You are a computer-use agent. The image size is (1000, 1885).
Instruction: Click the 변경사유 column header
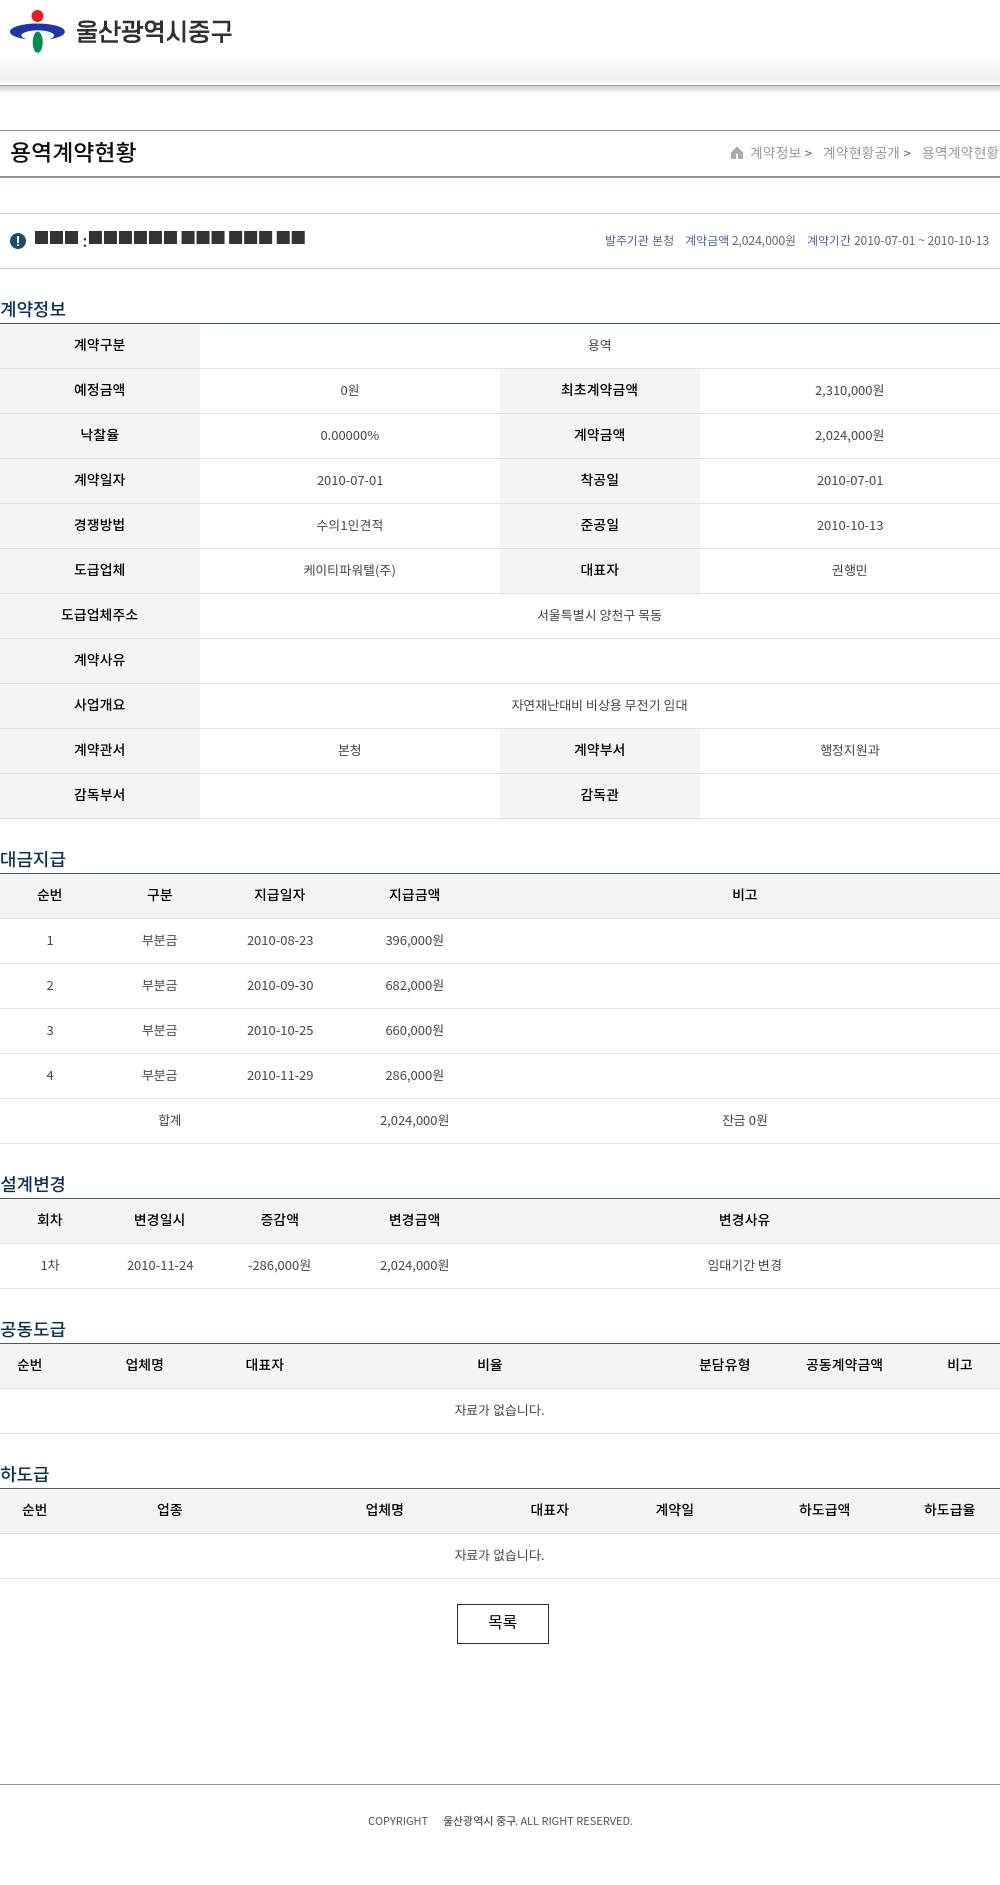(744, 1220)
